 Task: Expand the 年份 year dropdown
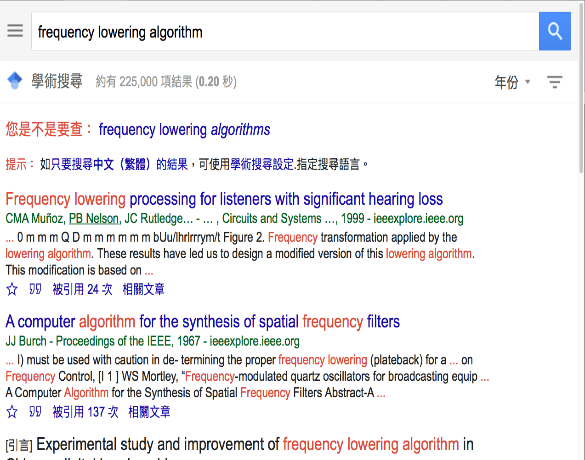(512, 82)
